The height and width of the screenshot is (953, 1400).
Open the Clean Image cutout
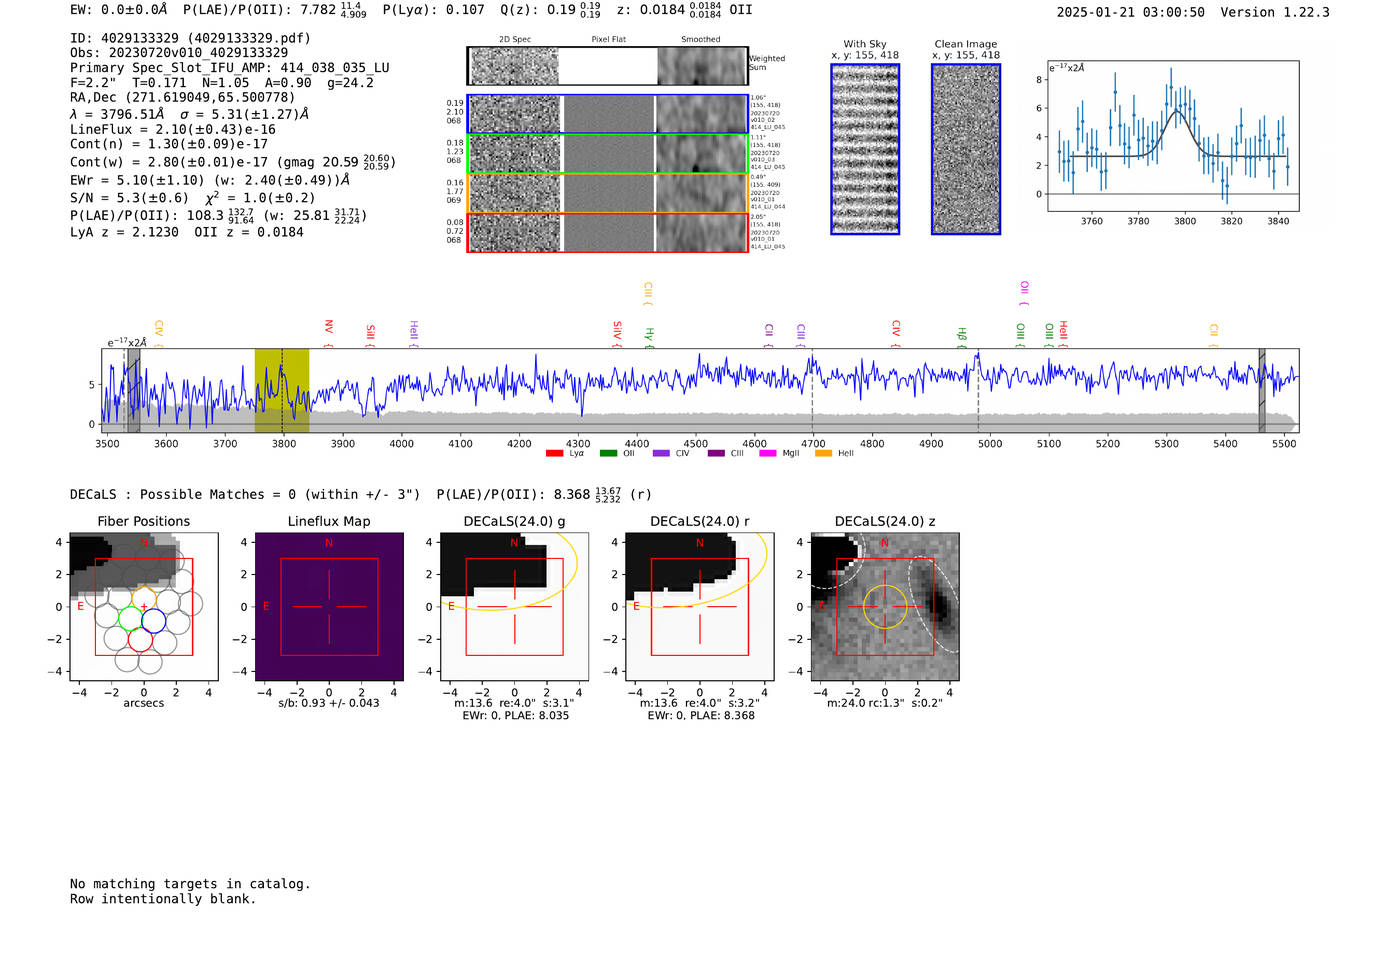point(966,149)
